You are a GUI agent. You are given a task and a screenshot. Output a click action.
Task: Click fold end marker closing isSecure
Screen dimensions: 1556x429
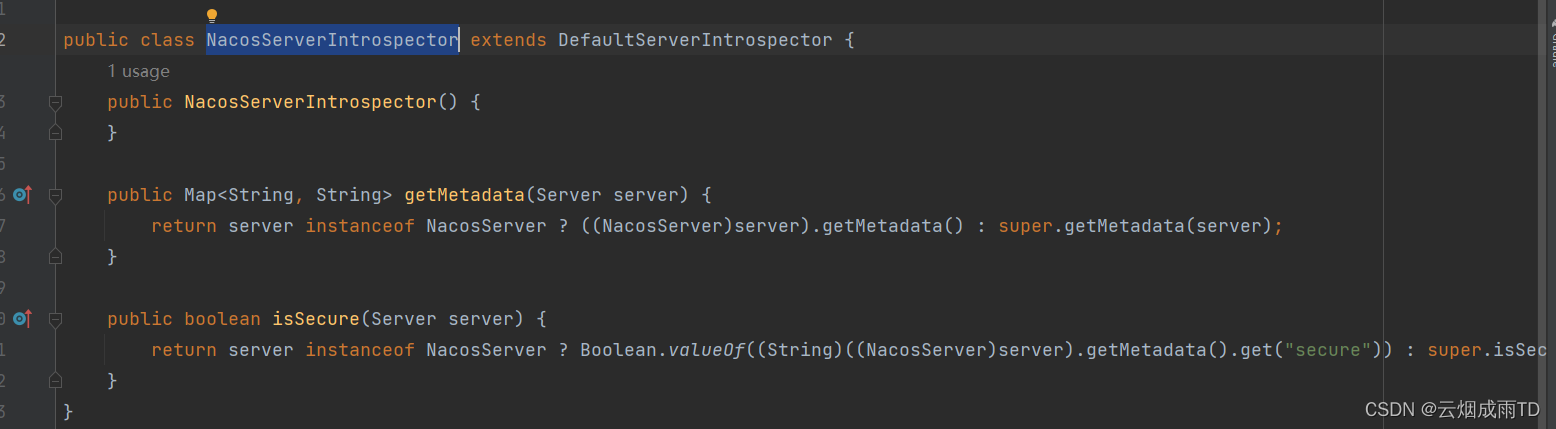click(55, 381)
